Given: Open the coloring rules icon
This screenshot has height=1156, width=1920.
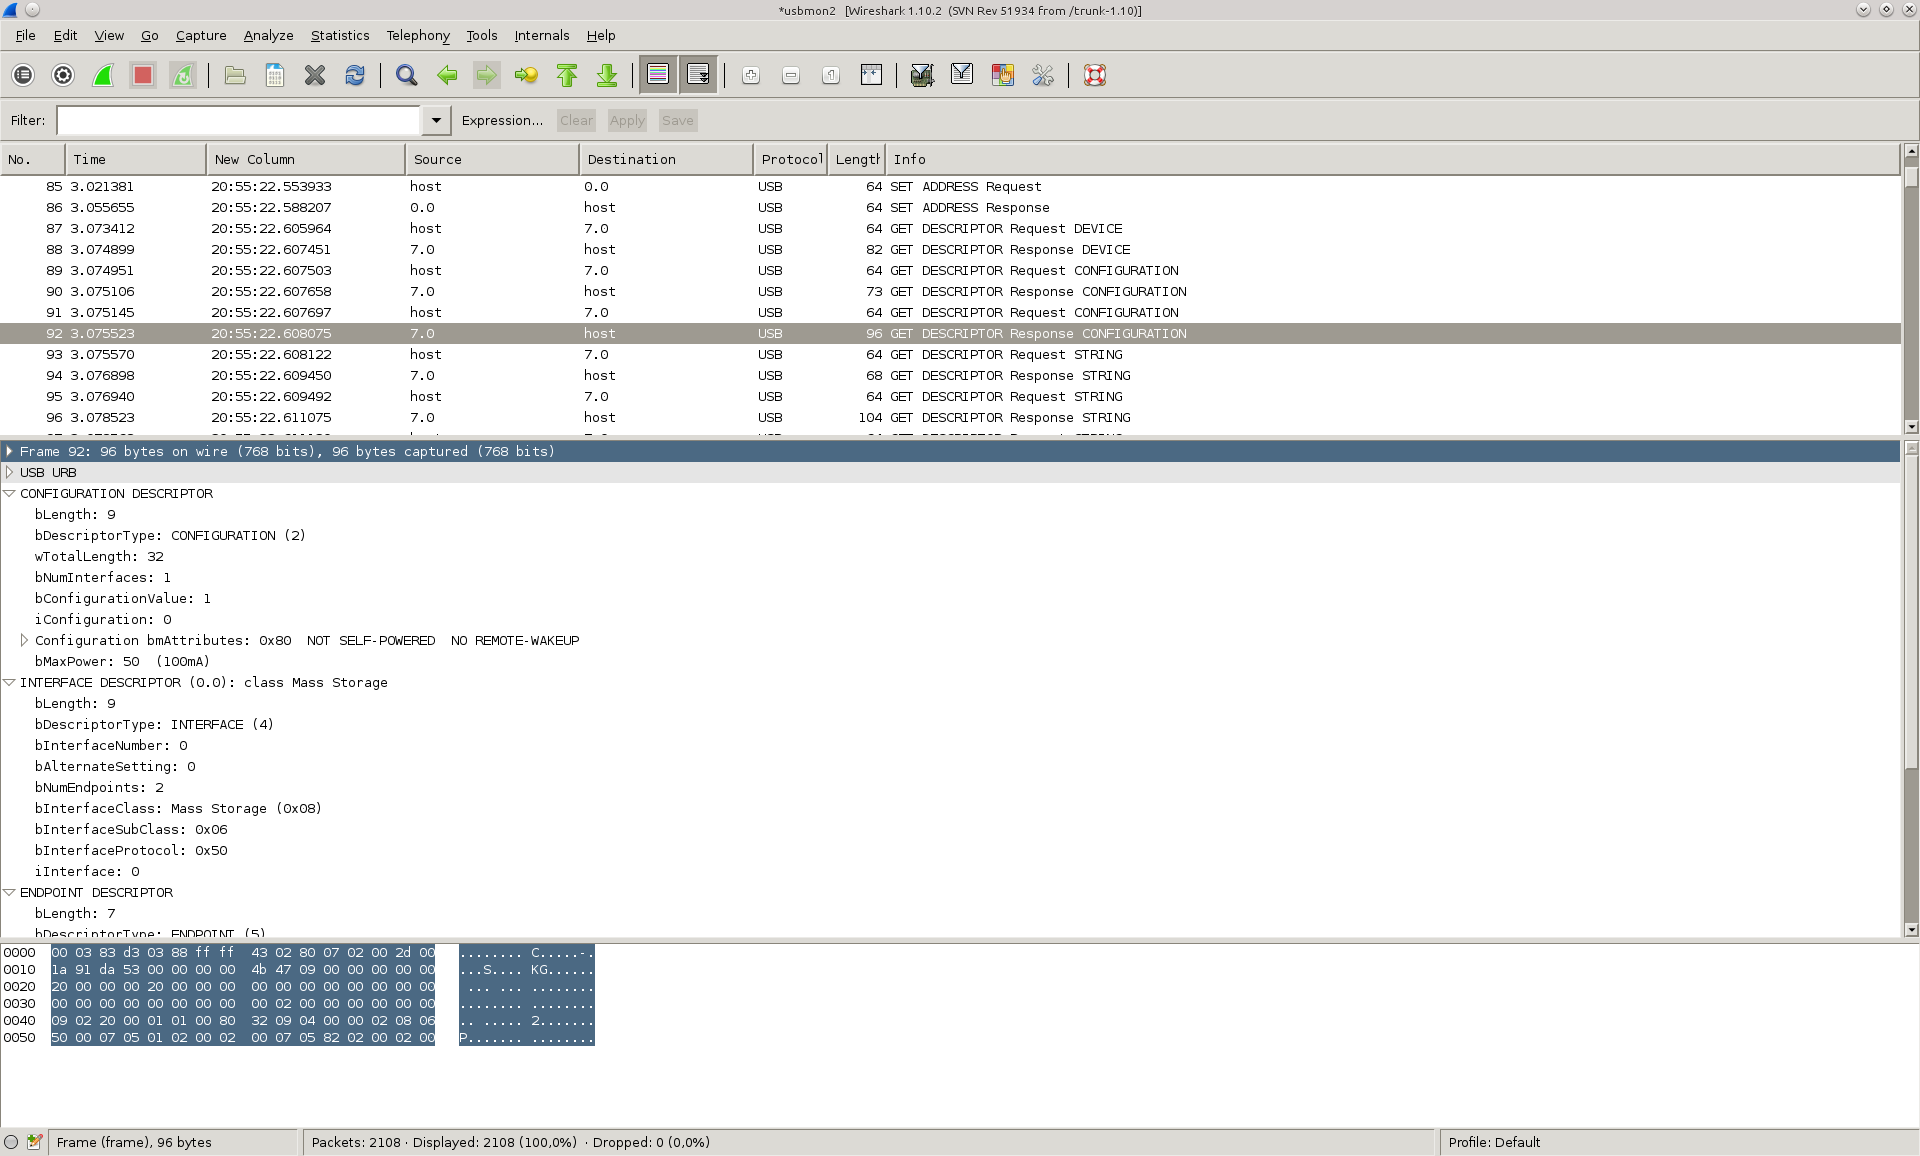Looking at the screenshot, I should pos(1002,75).
